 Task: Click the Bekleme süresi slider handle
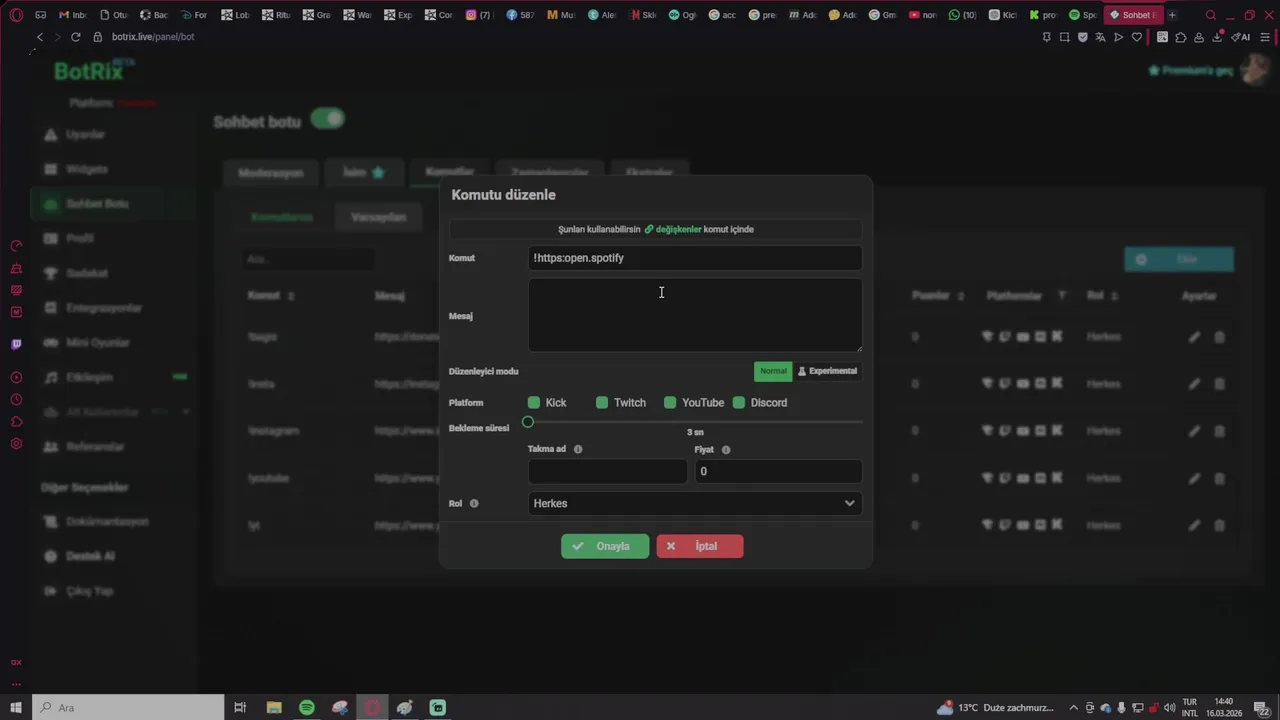coord(528,422)
